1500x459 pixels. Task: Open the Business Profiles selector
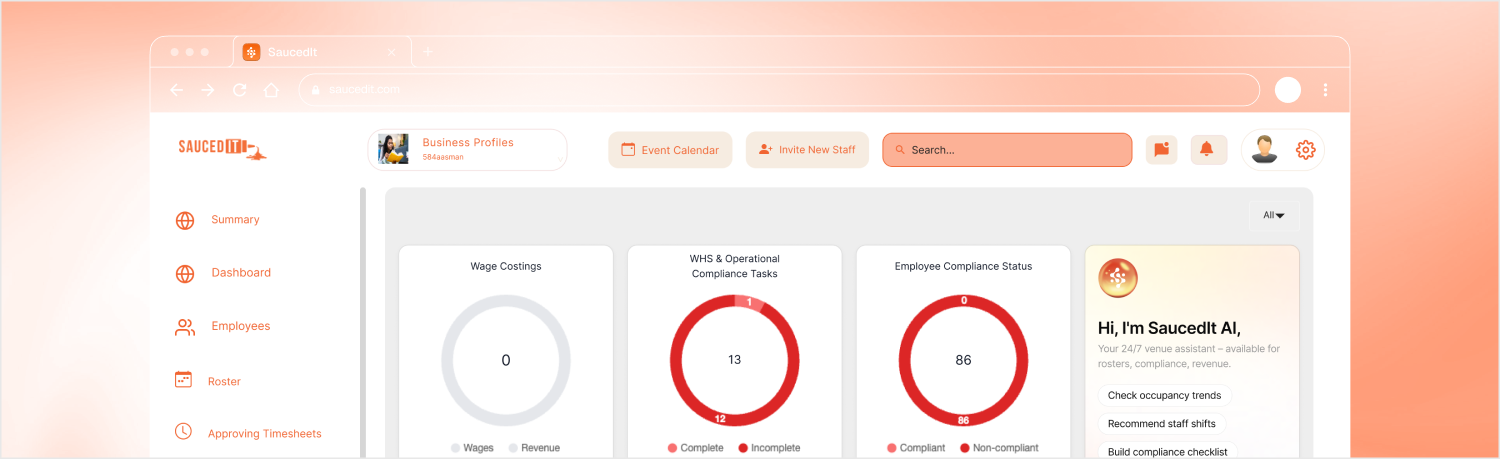[467, 149]
